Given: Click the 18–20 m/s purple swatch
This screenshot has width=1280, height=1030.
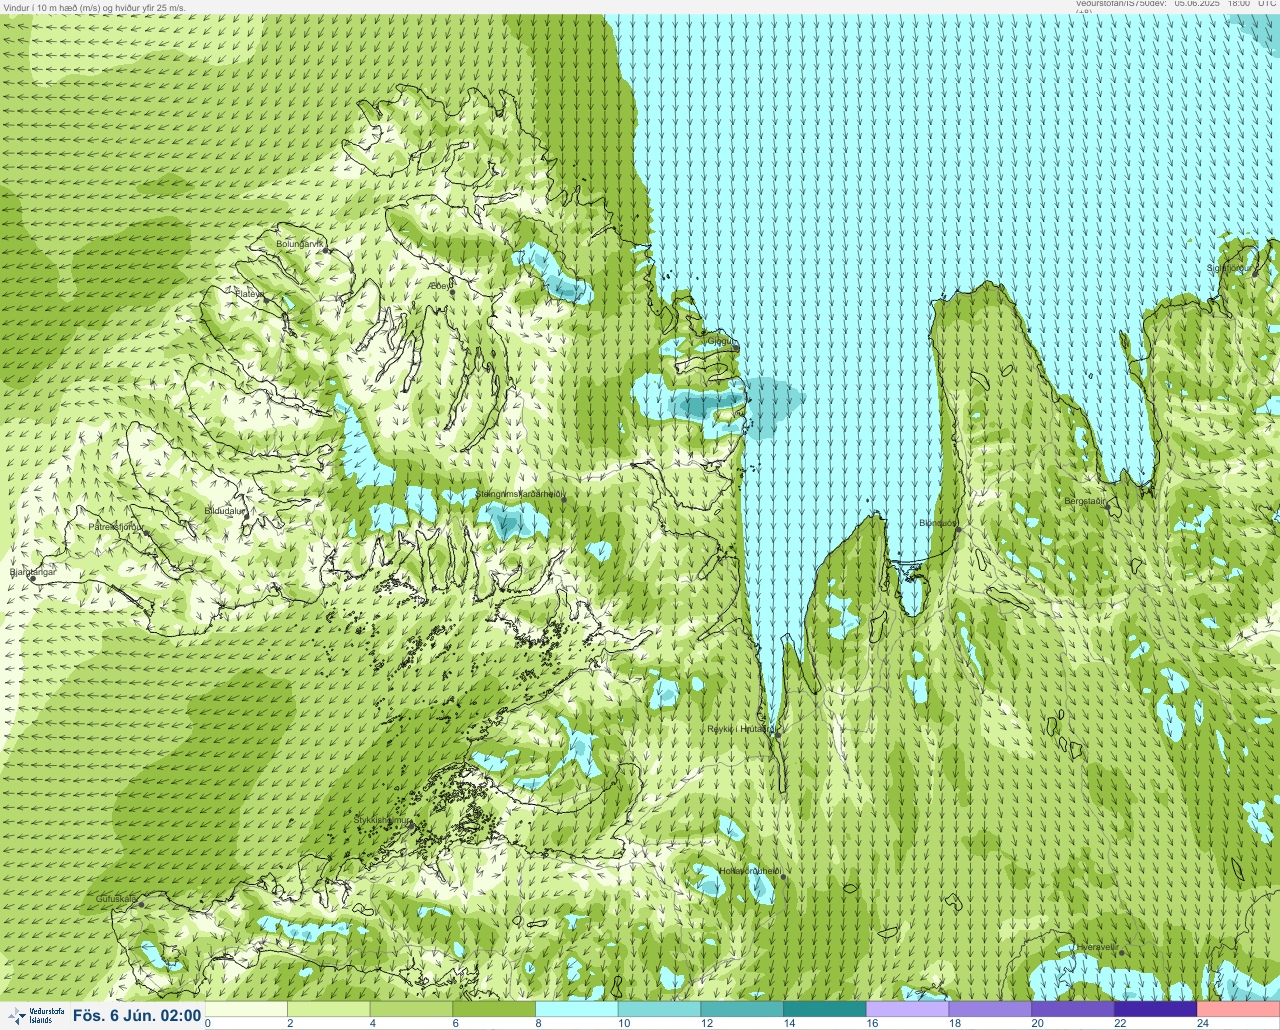Looking at the screenshot, I should click(989, 1009).
